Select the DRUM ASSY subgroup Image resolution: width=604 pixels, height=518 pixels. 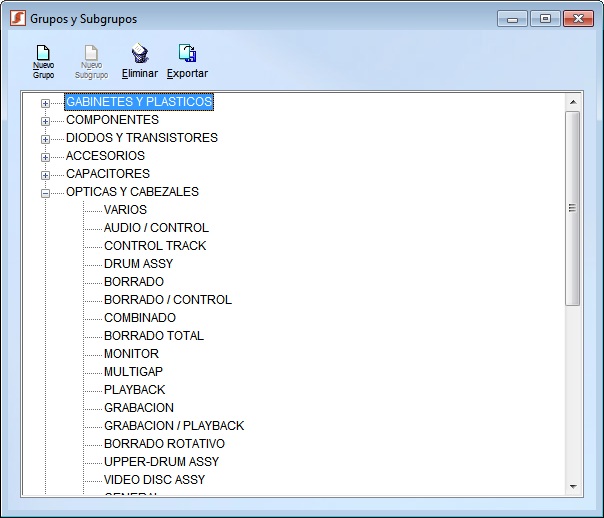(x=138, y=264)
